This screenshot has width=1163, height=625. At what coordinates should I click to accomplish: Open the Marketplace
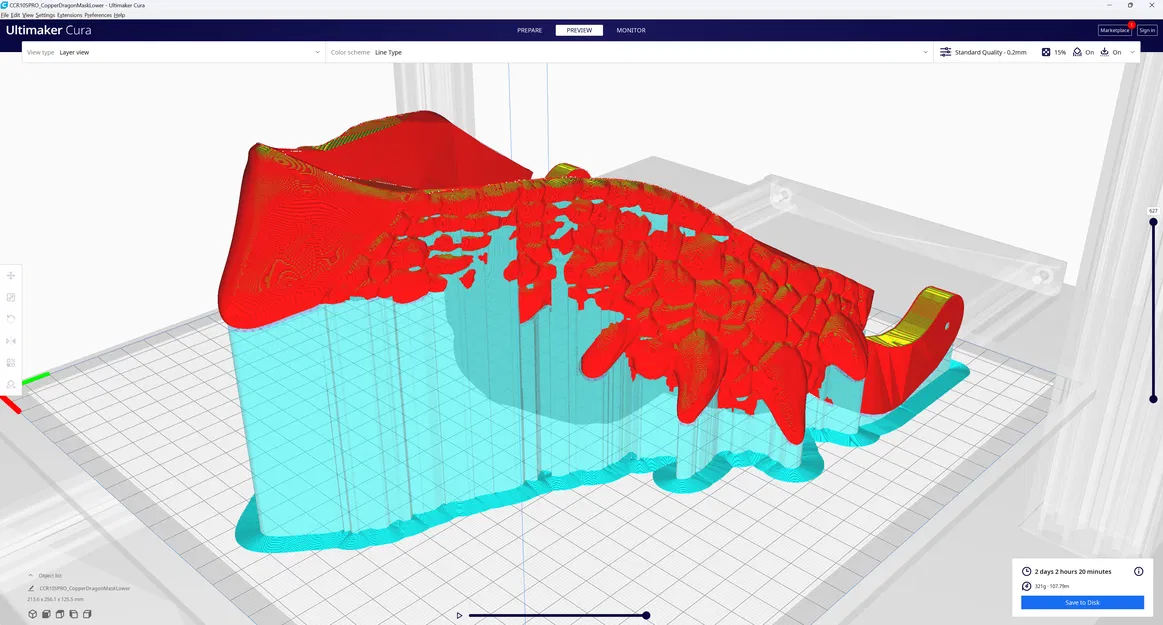pos(1114,30)
